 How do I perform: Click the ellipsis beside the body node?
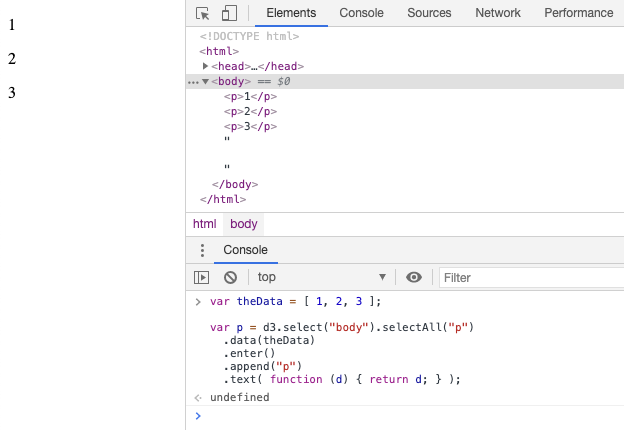coord(193,82)
